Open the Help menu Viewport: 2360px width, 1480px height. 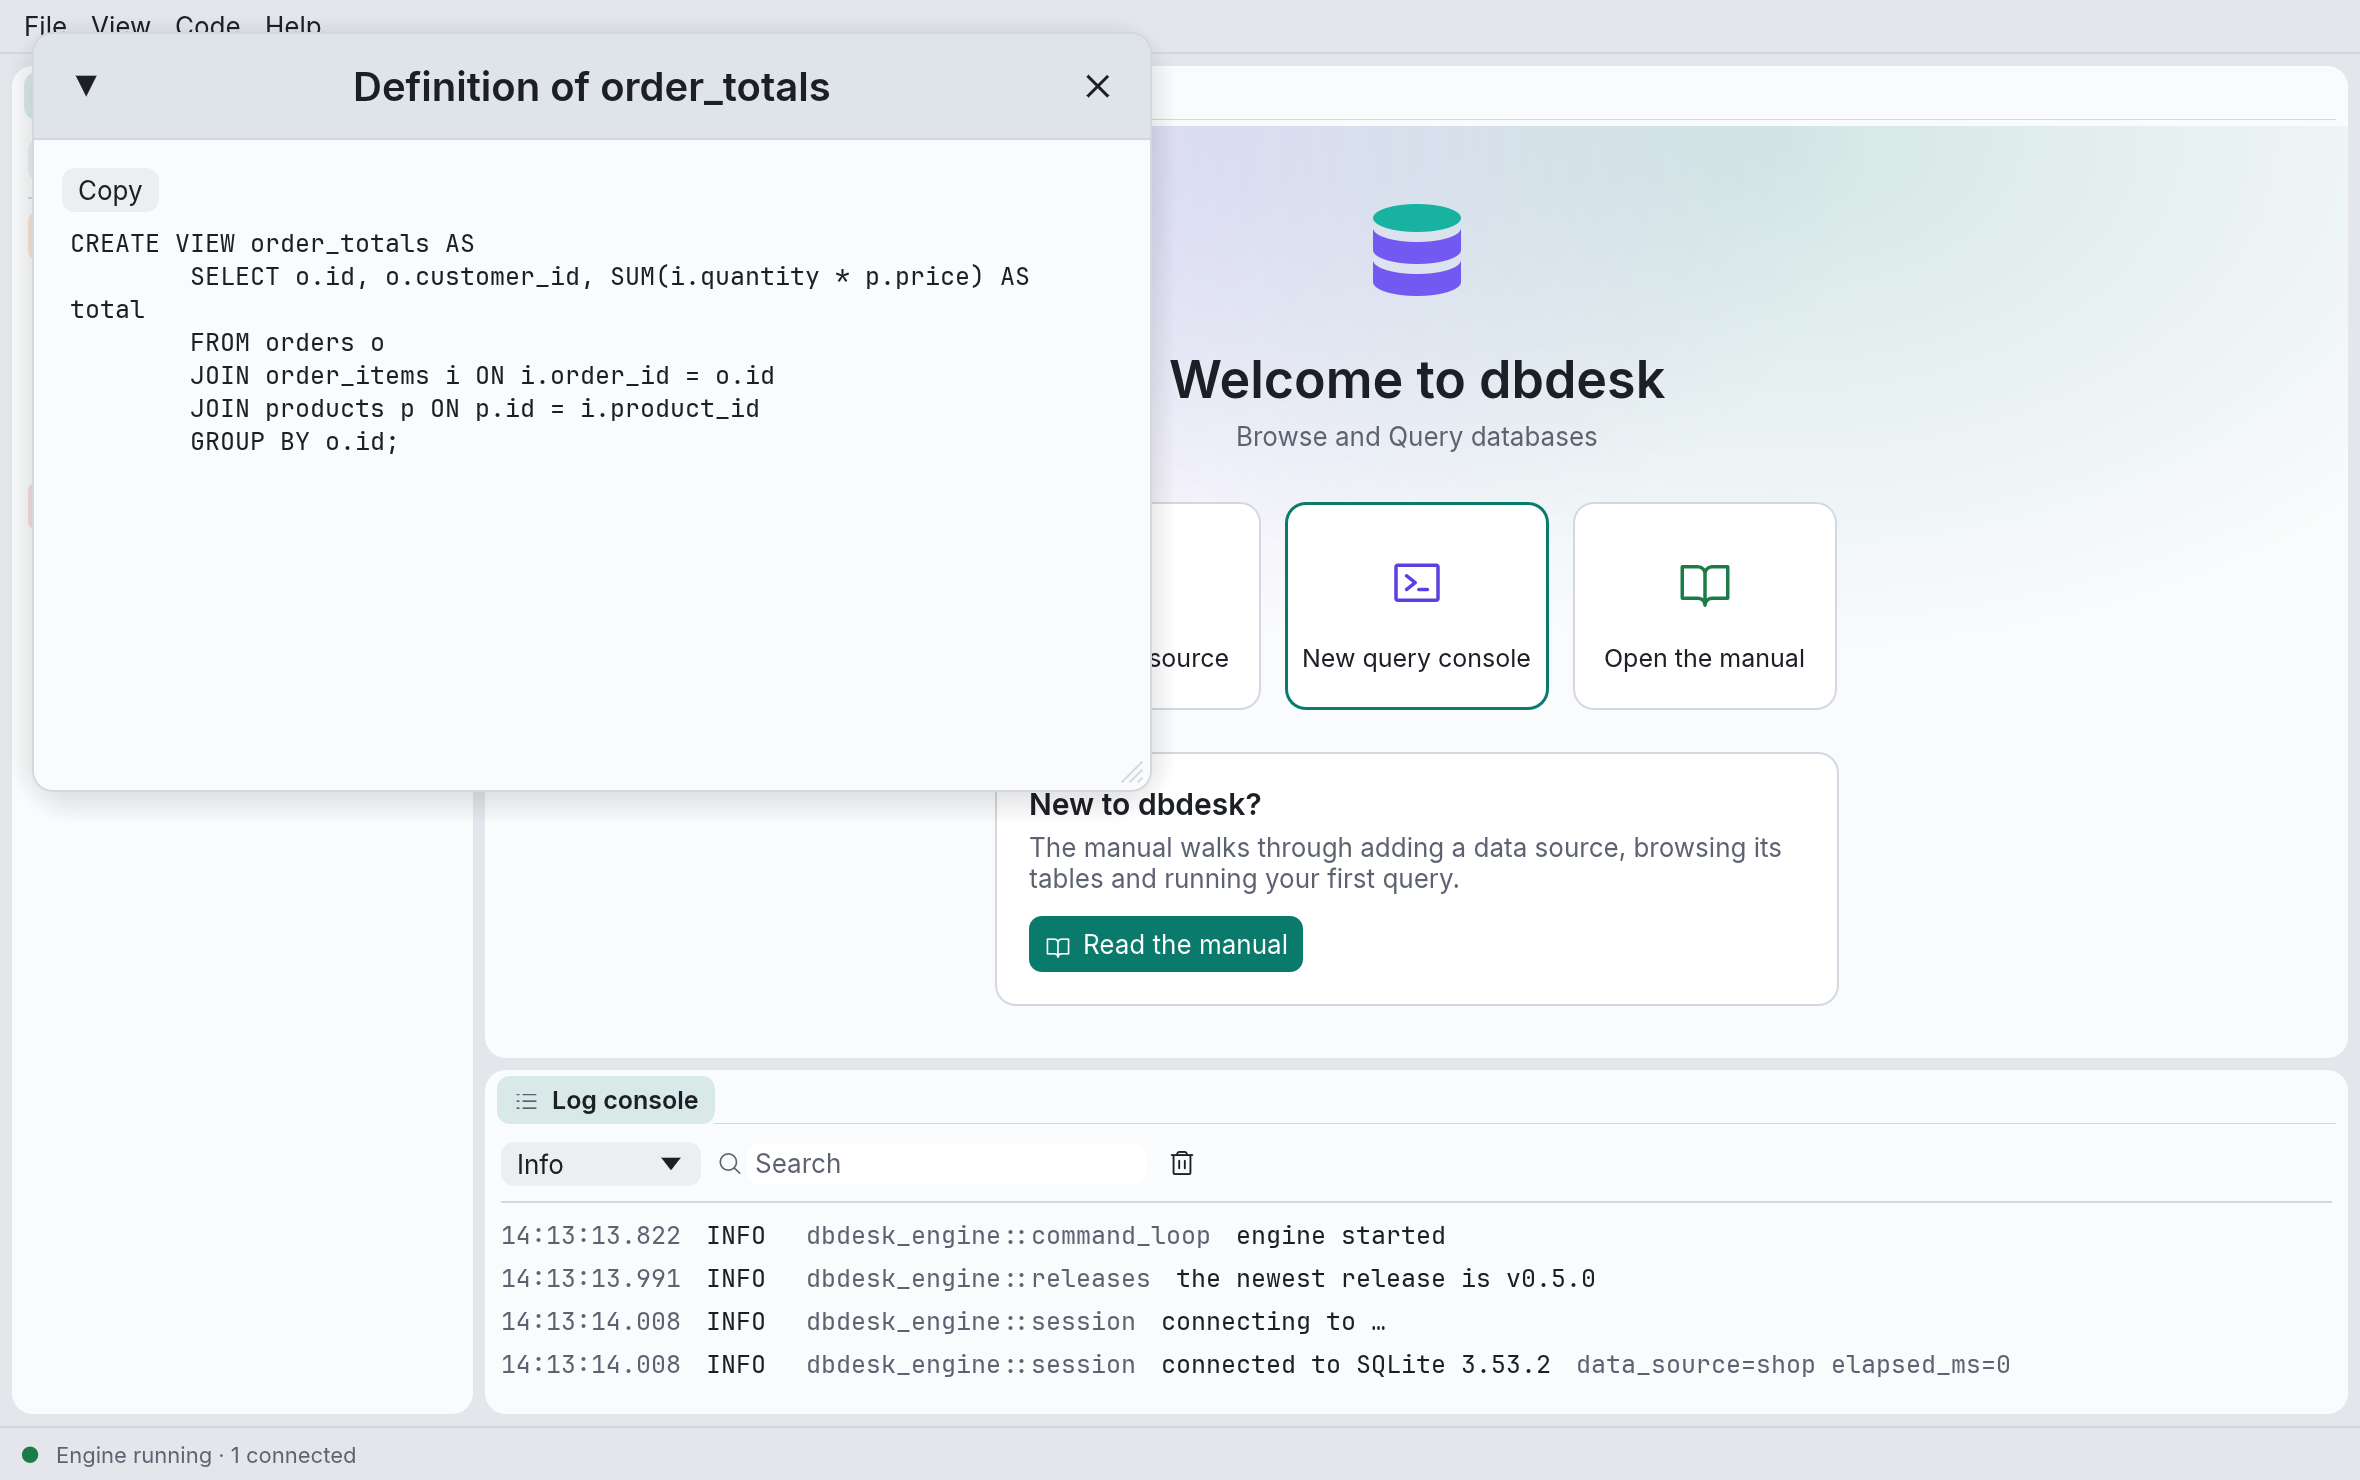coord(293,25)
